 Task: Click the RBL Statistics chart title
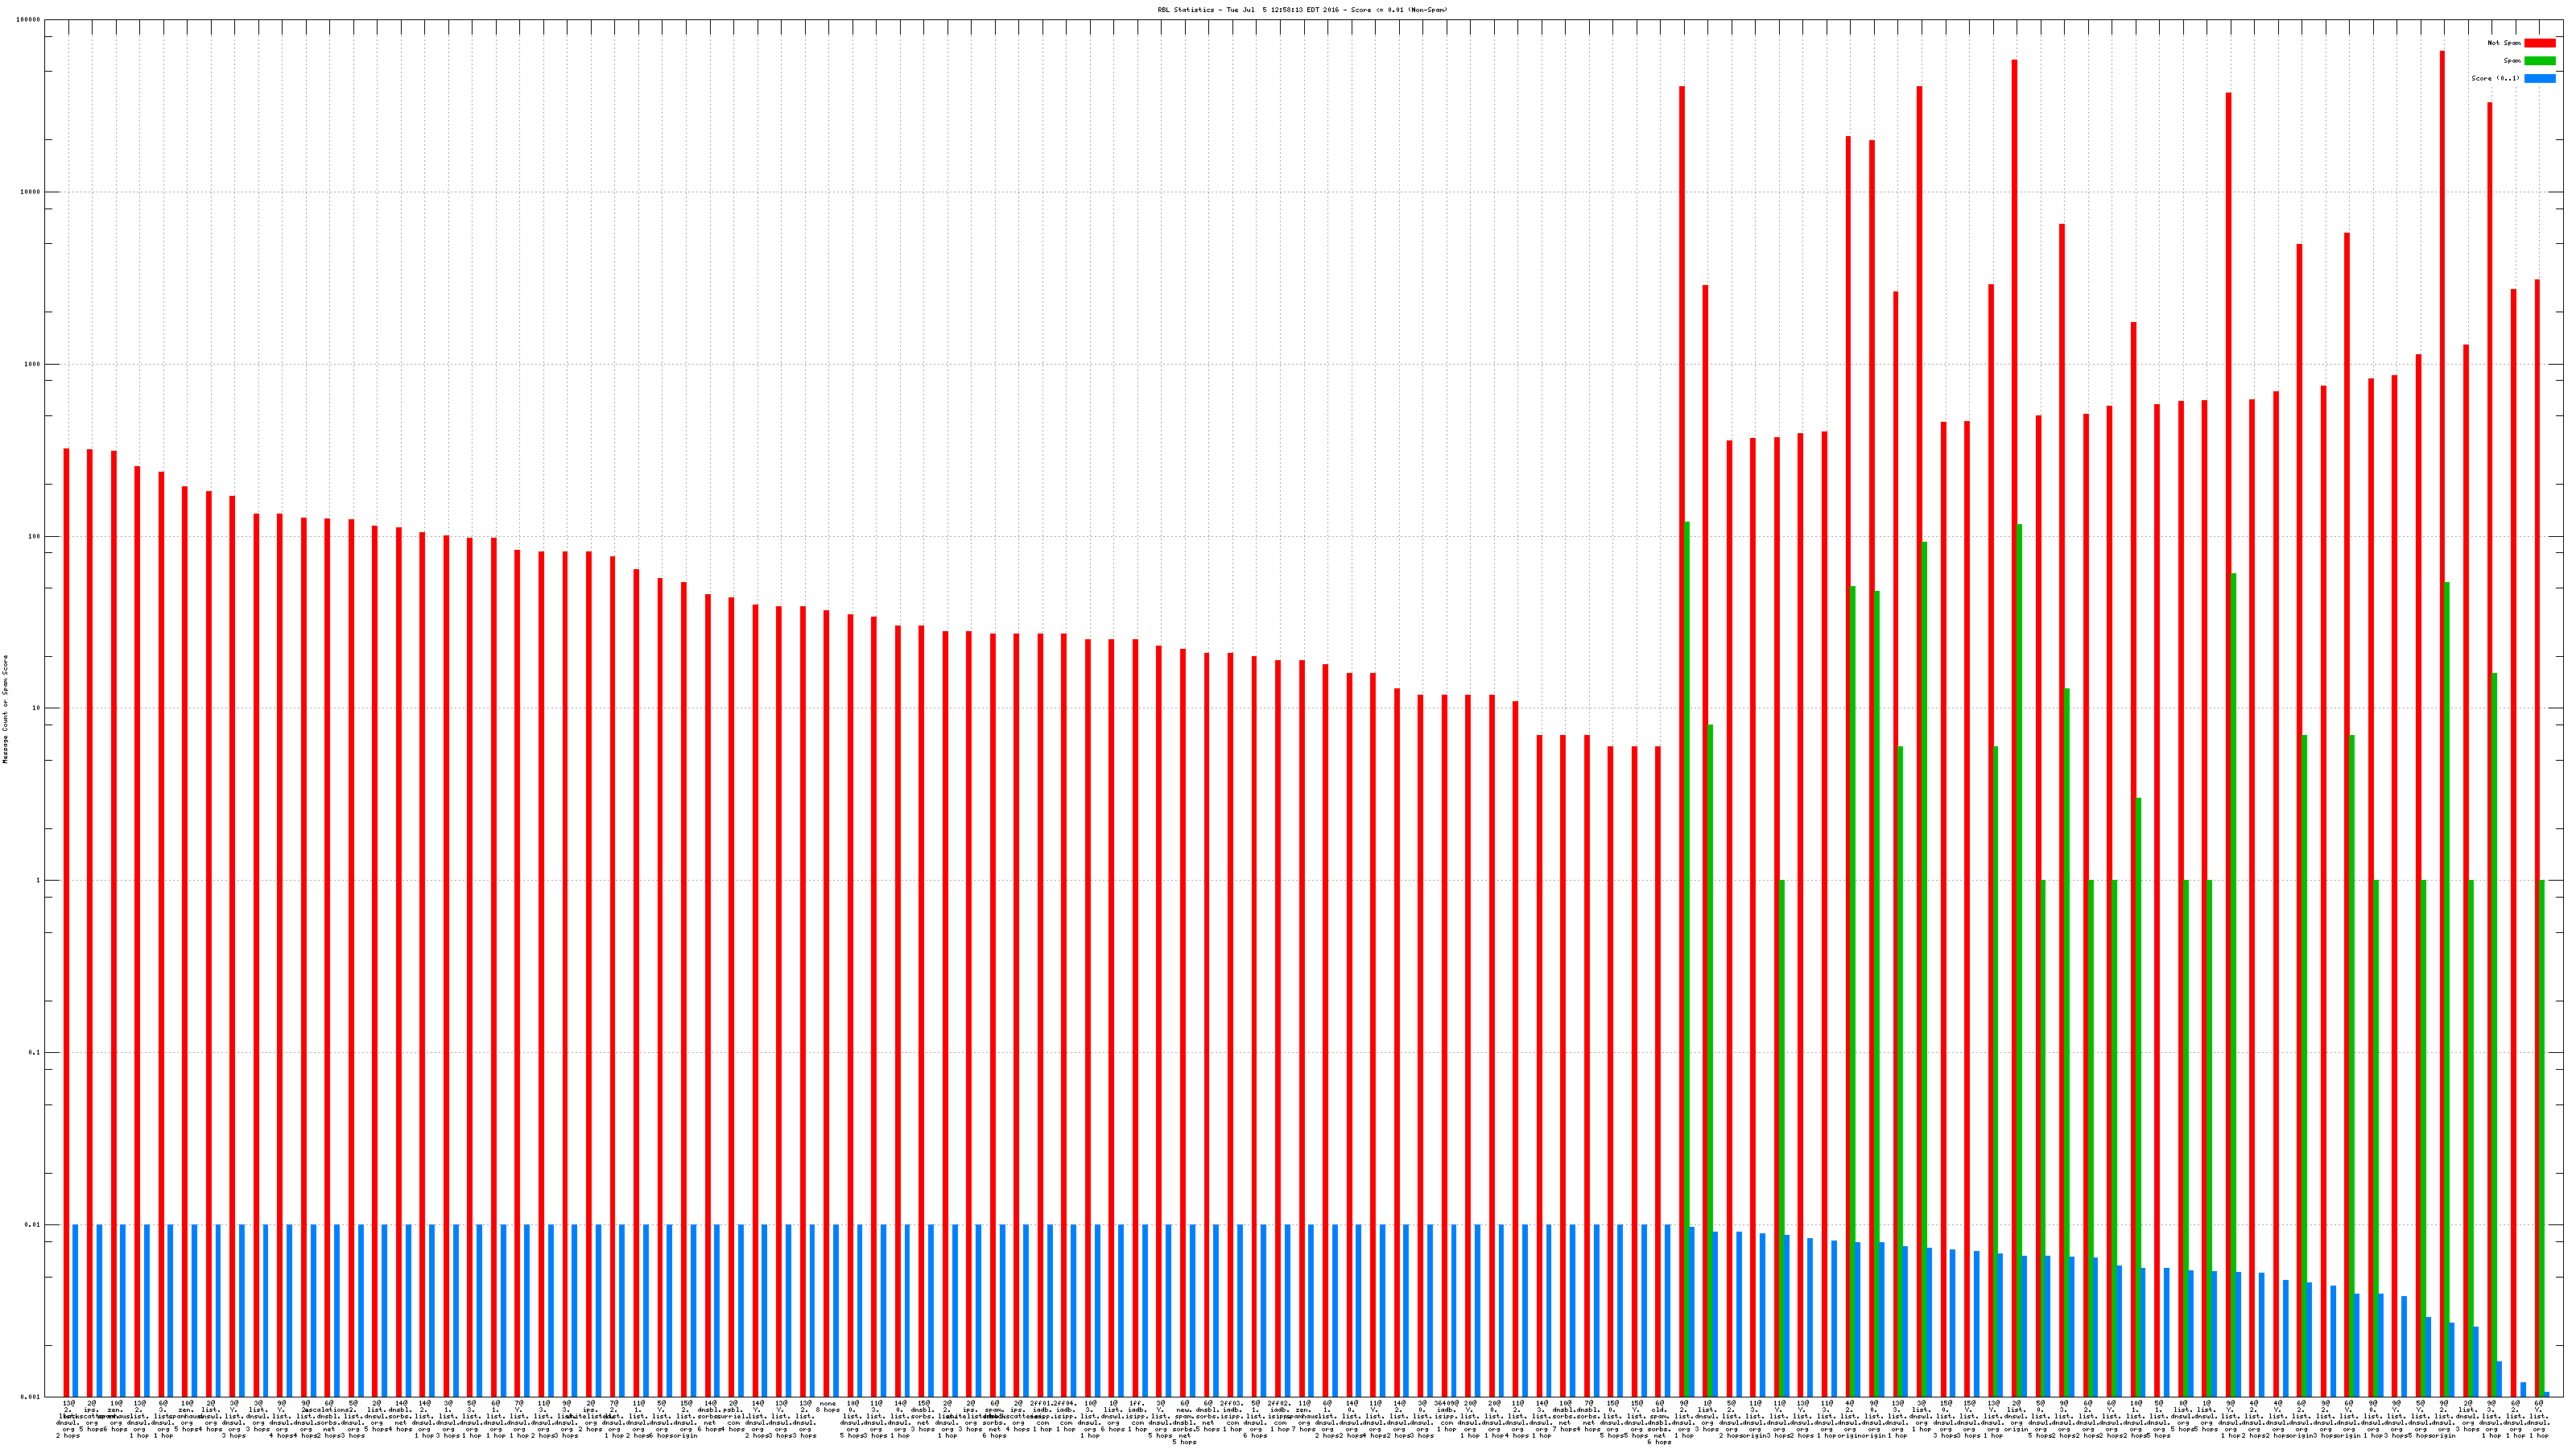(x=1302, y=10)
